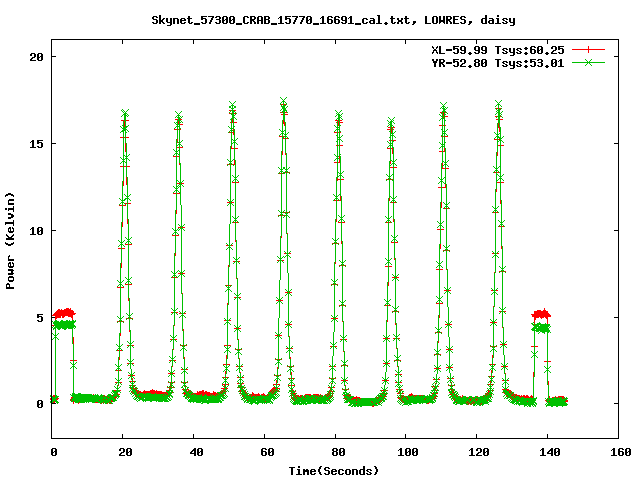This screenshot has width=640, height=480.
Task: Click y-axis tick label 10
Action: (36, 231)
